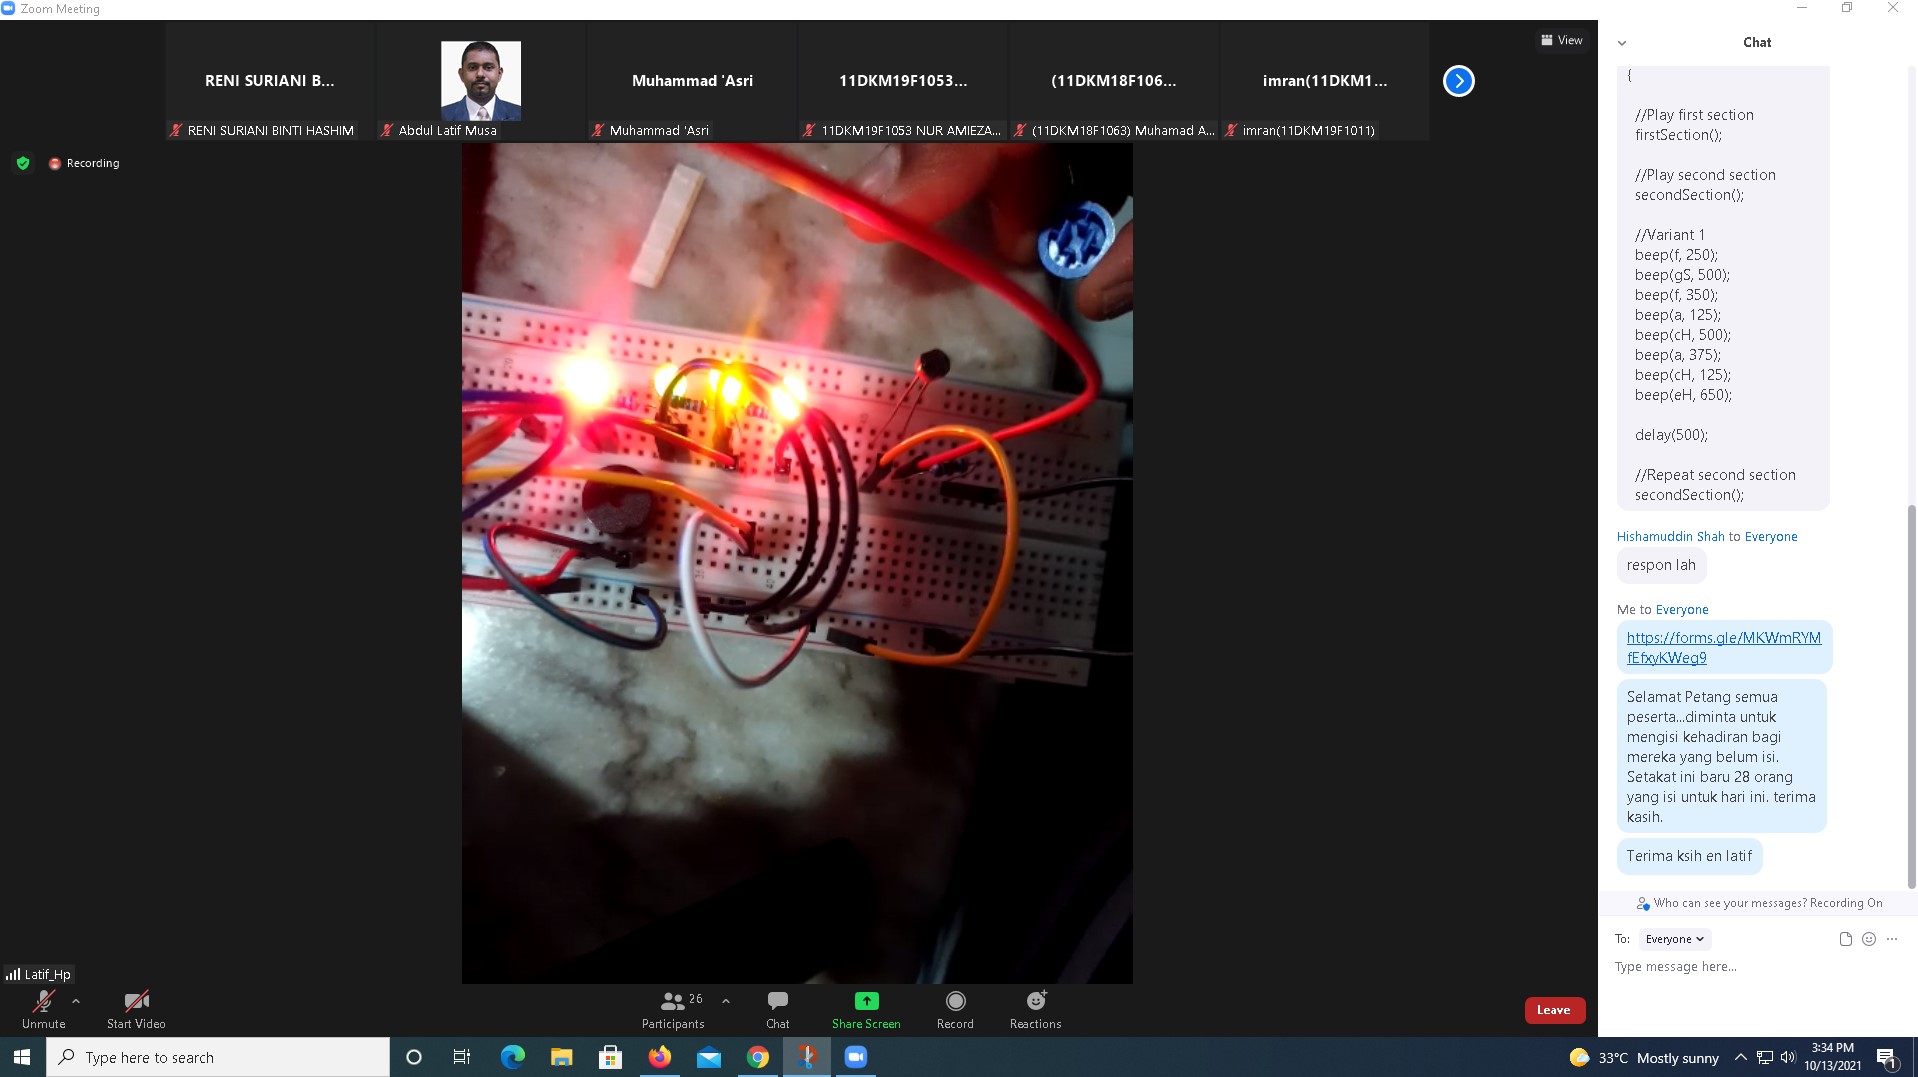Select imran(11DKM19F1011) participant tile
Viewport: 1918px width, 1077px height.
pos(1325,81)
